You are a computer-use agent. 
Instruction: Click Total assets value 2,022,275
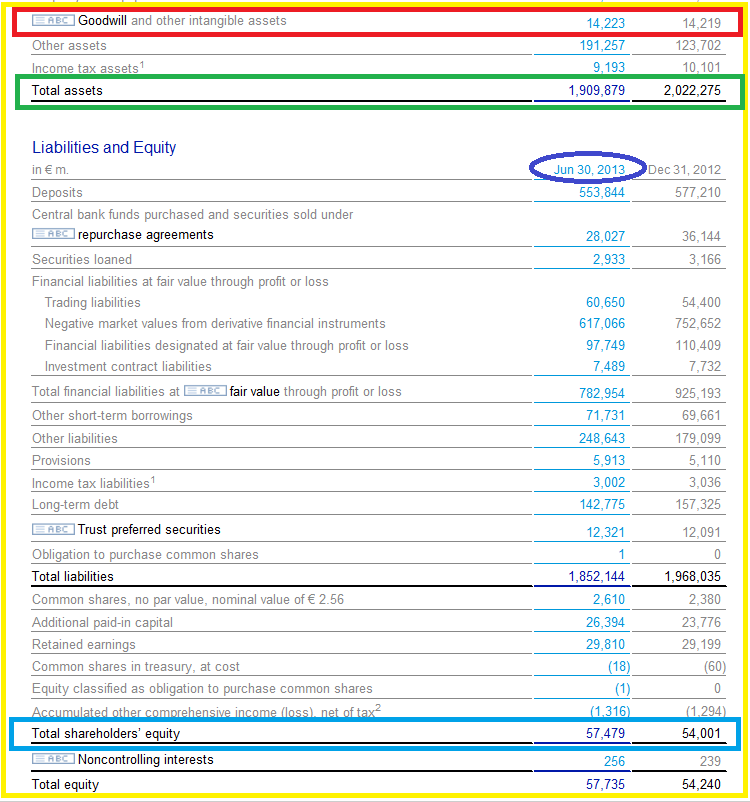pyautogui.click(x=692, y=91)
